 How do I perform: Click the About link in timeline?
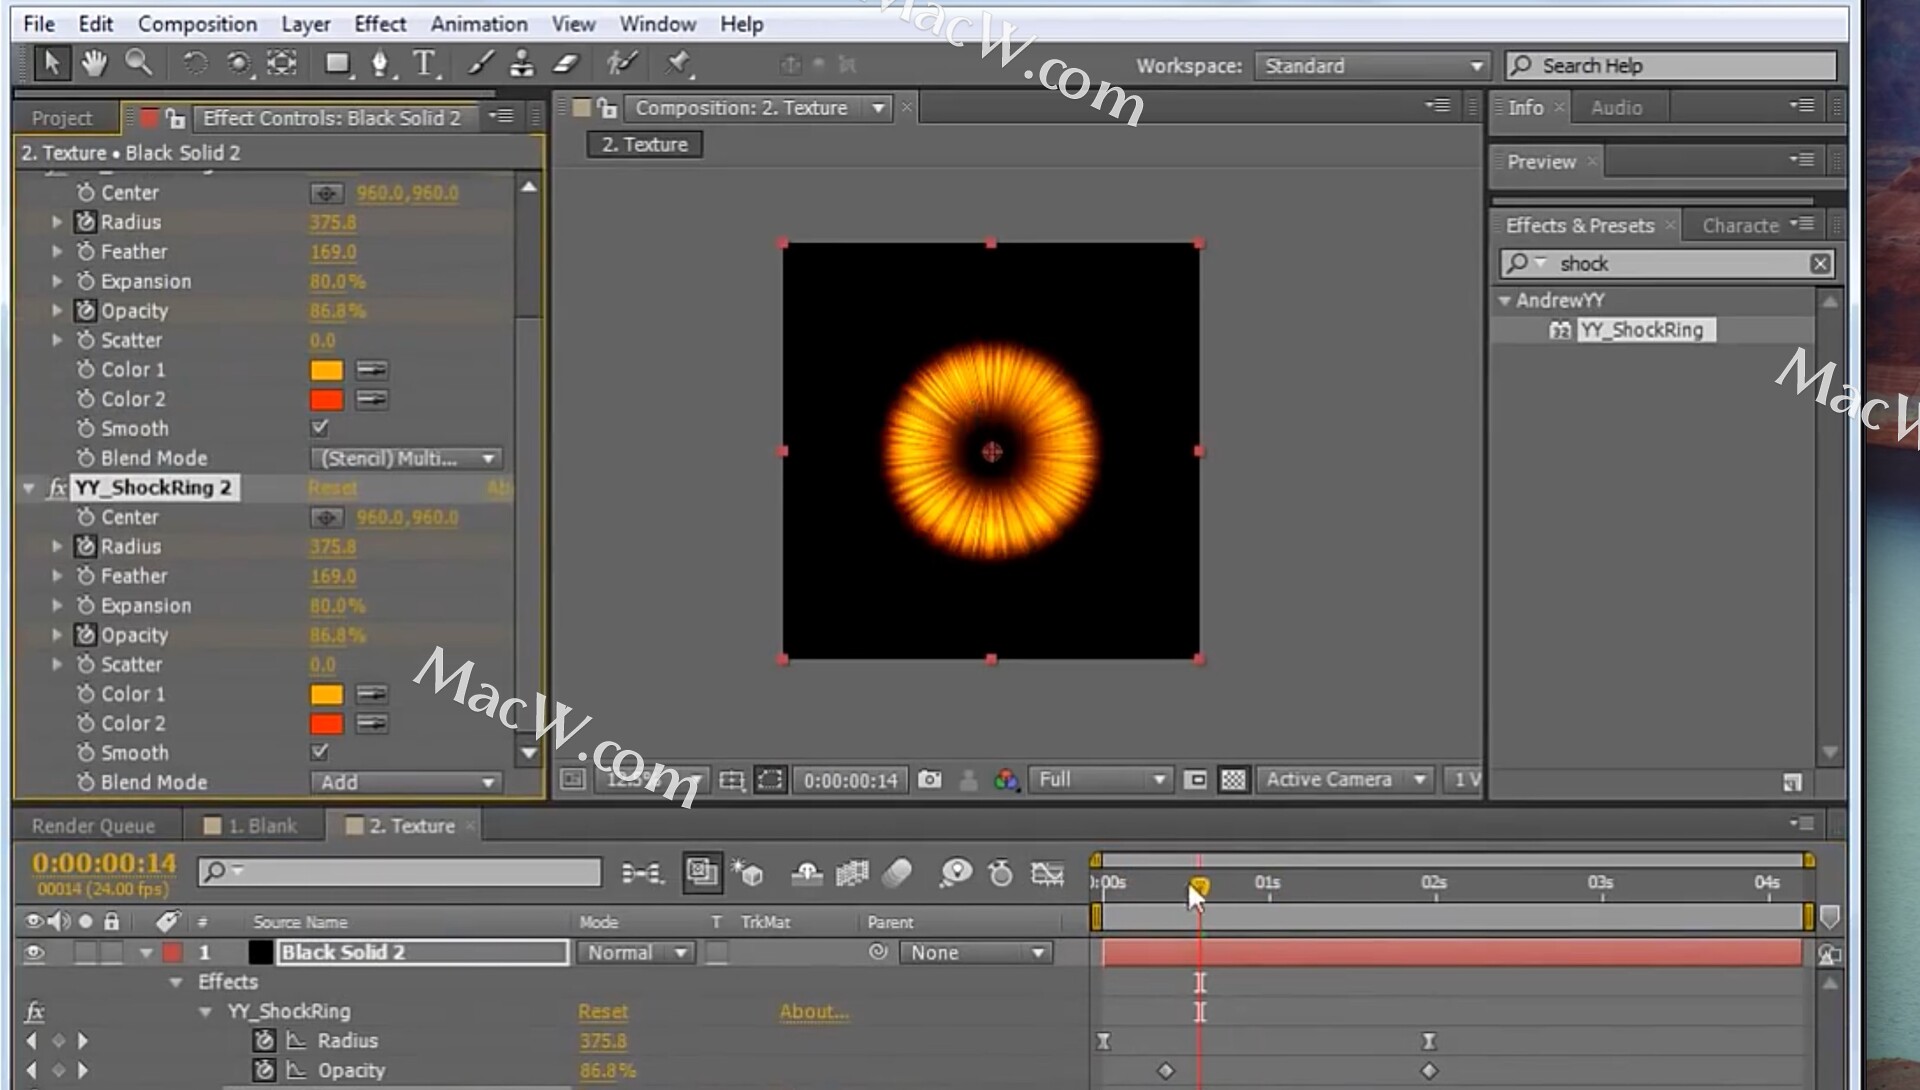point(813,1011)
